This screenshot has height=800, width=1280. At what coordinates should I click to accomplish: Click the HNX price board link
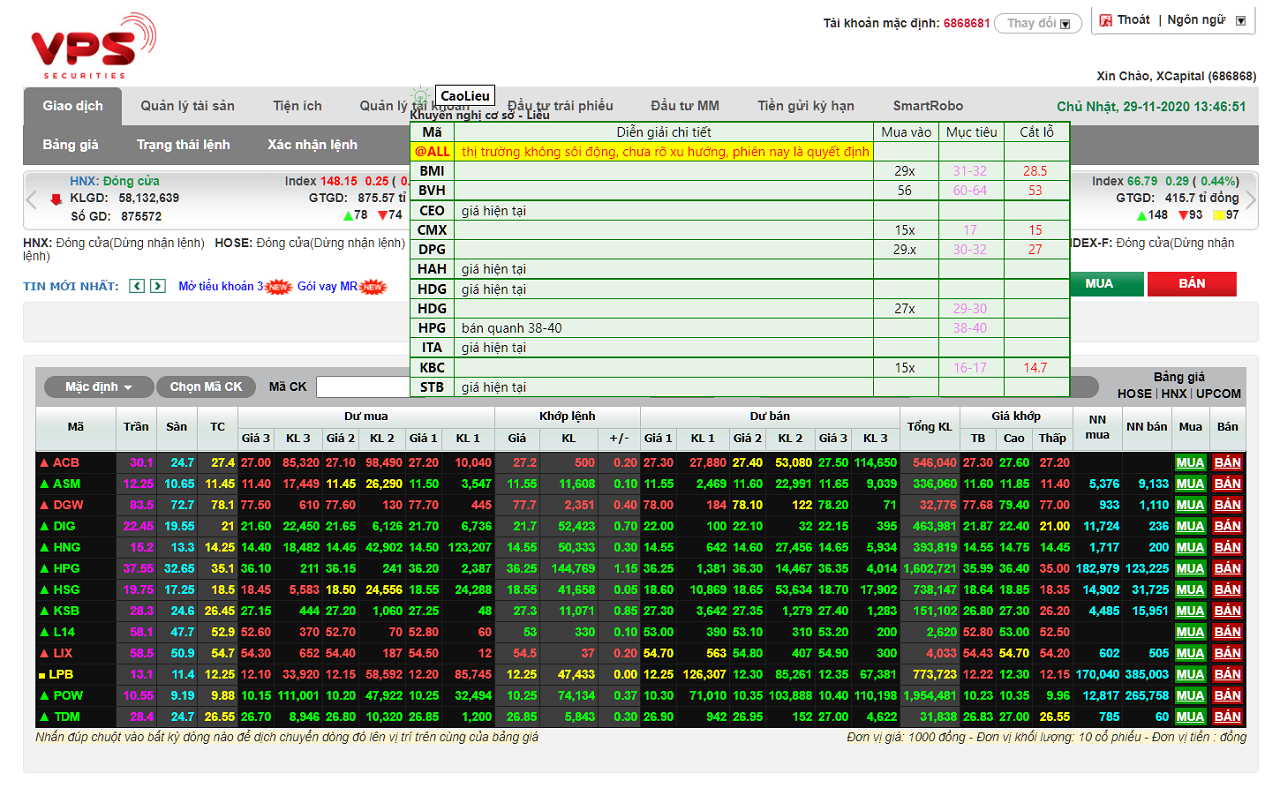(1174, 394)
